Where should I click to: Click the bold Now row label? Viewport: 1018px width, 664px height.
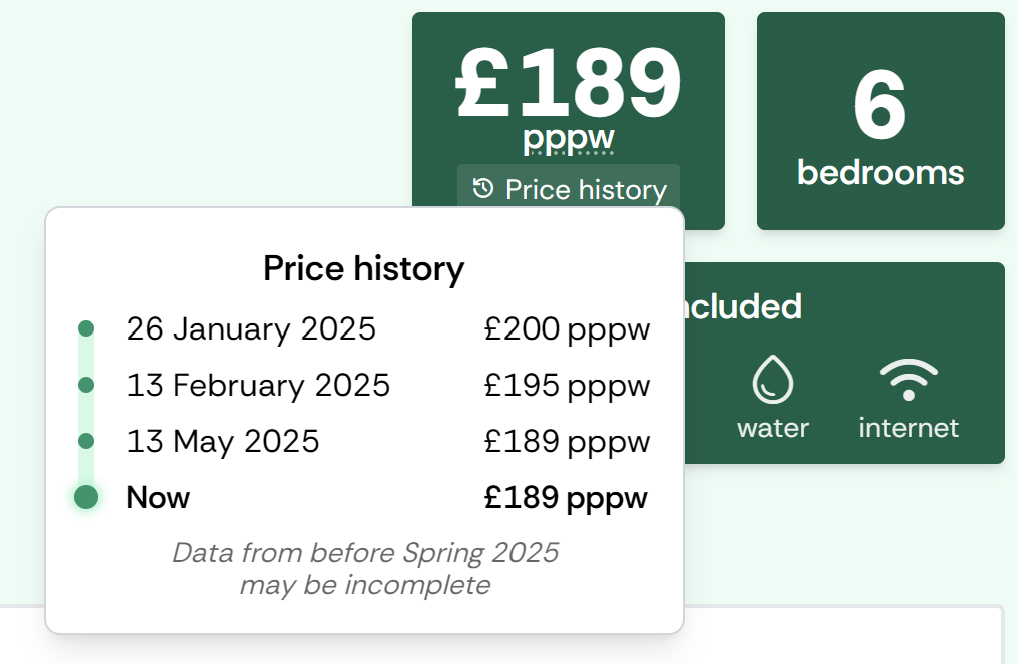pyautogui.click(x=158, y=497)
